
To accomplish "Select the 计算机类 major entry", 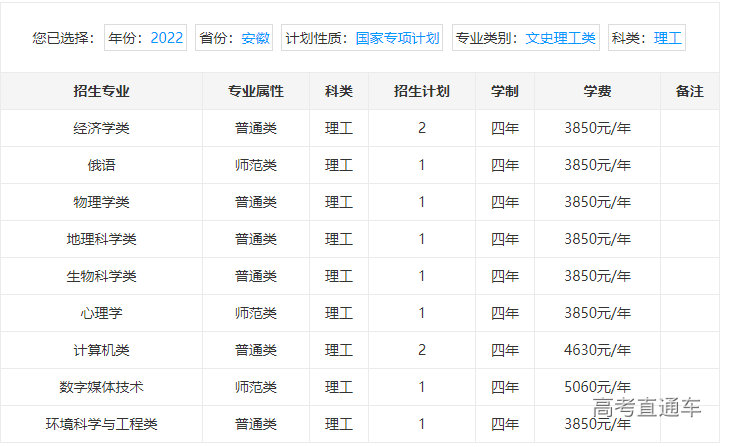I will pos(101,350).
